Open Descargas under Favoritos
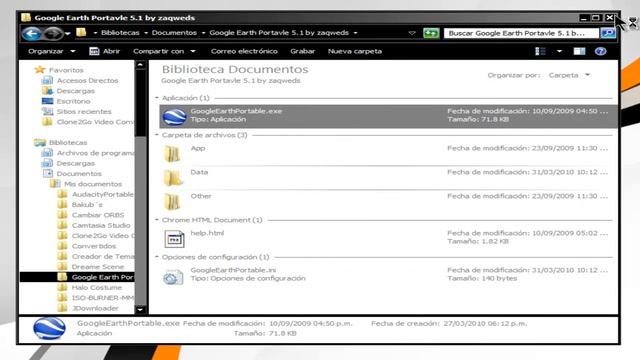The width and height of the screenshot is (640, 360). coord(76,91)
